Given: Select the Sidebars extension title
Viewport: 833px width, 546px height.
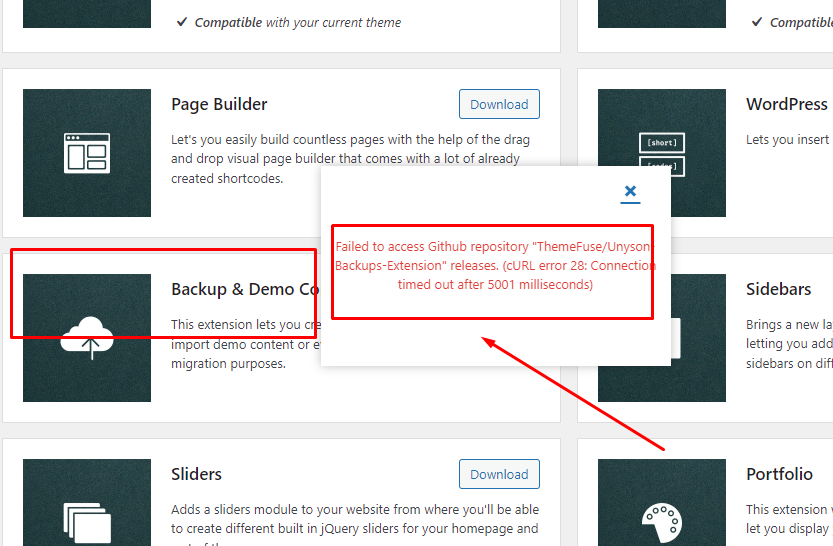Looking at the screenshot, I should pyautogui.click(x=778, y=289).
